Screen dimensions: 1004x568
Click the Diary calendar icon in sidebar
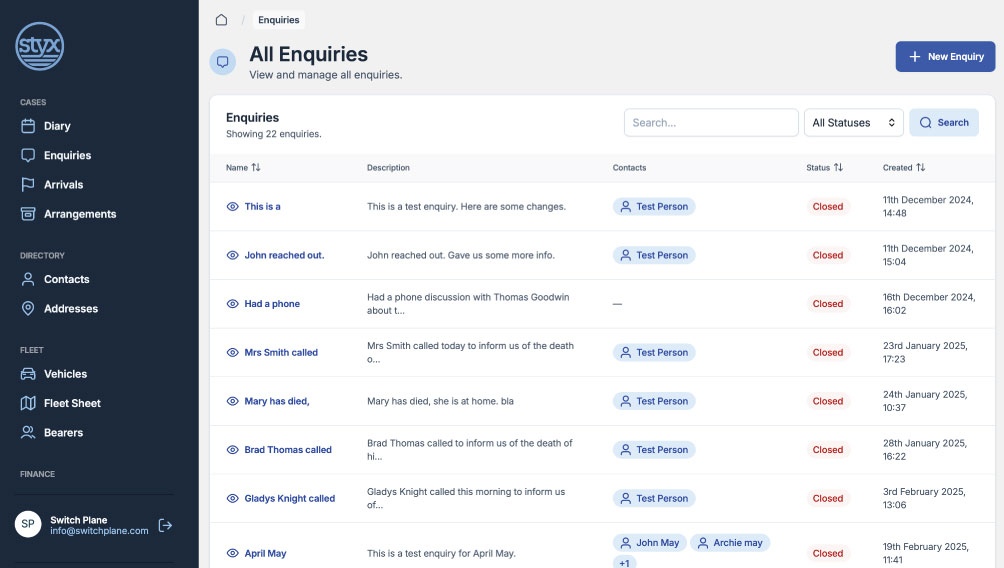(28, 126)
